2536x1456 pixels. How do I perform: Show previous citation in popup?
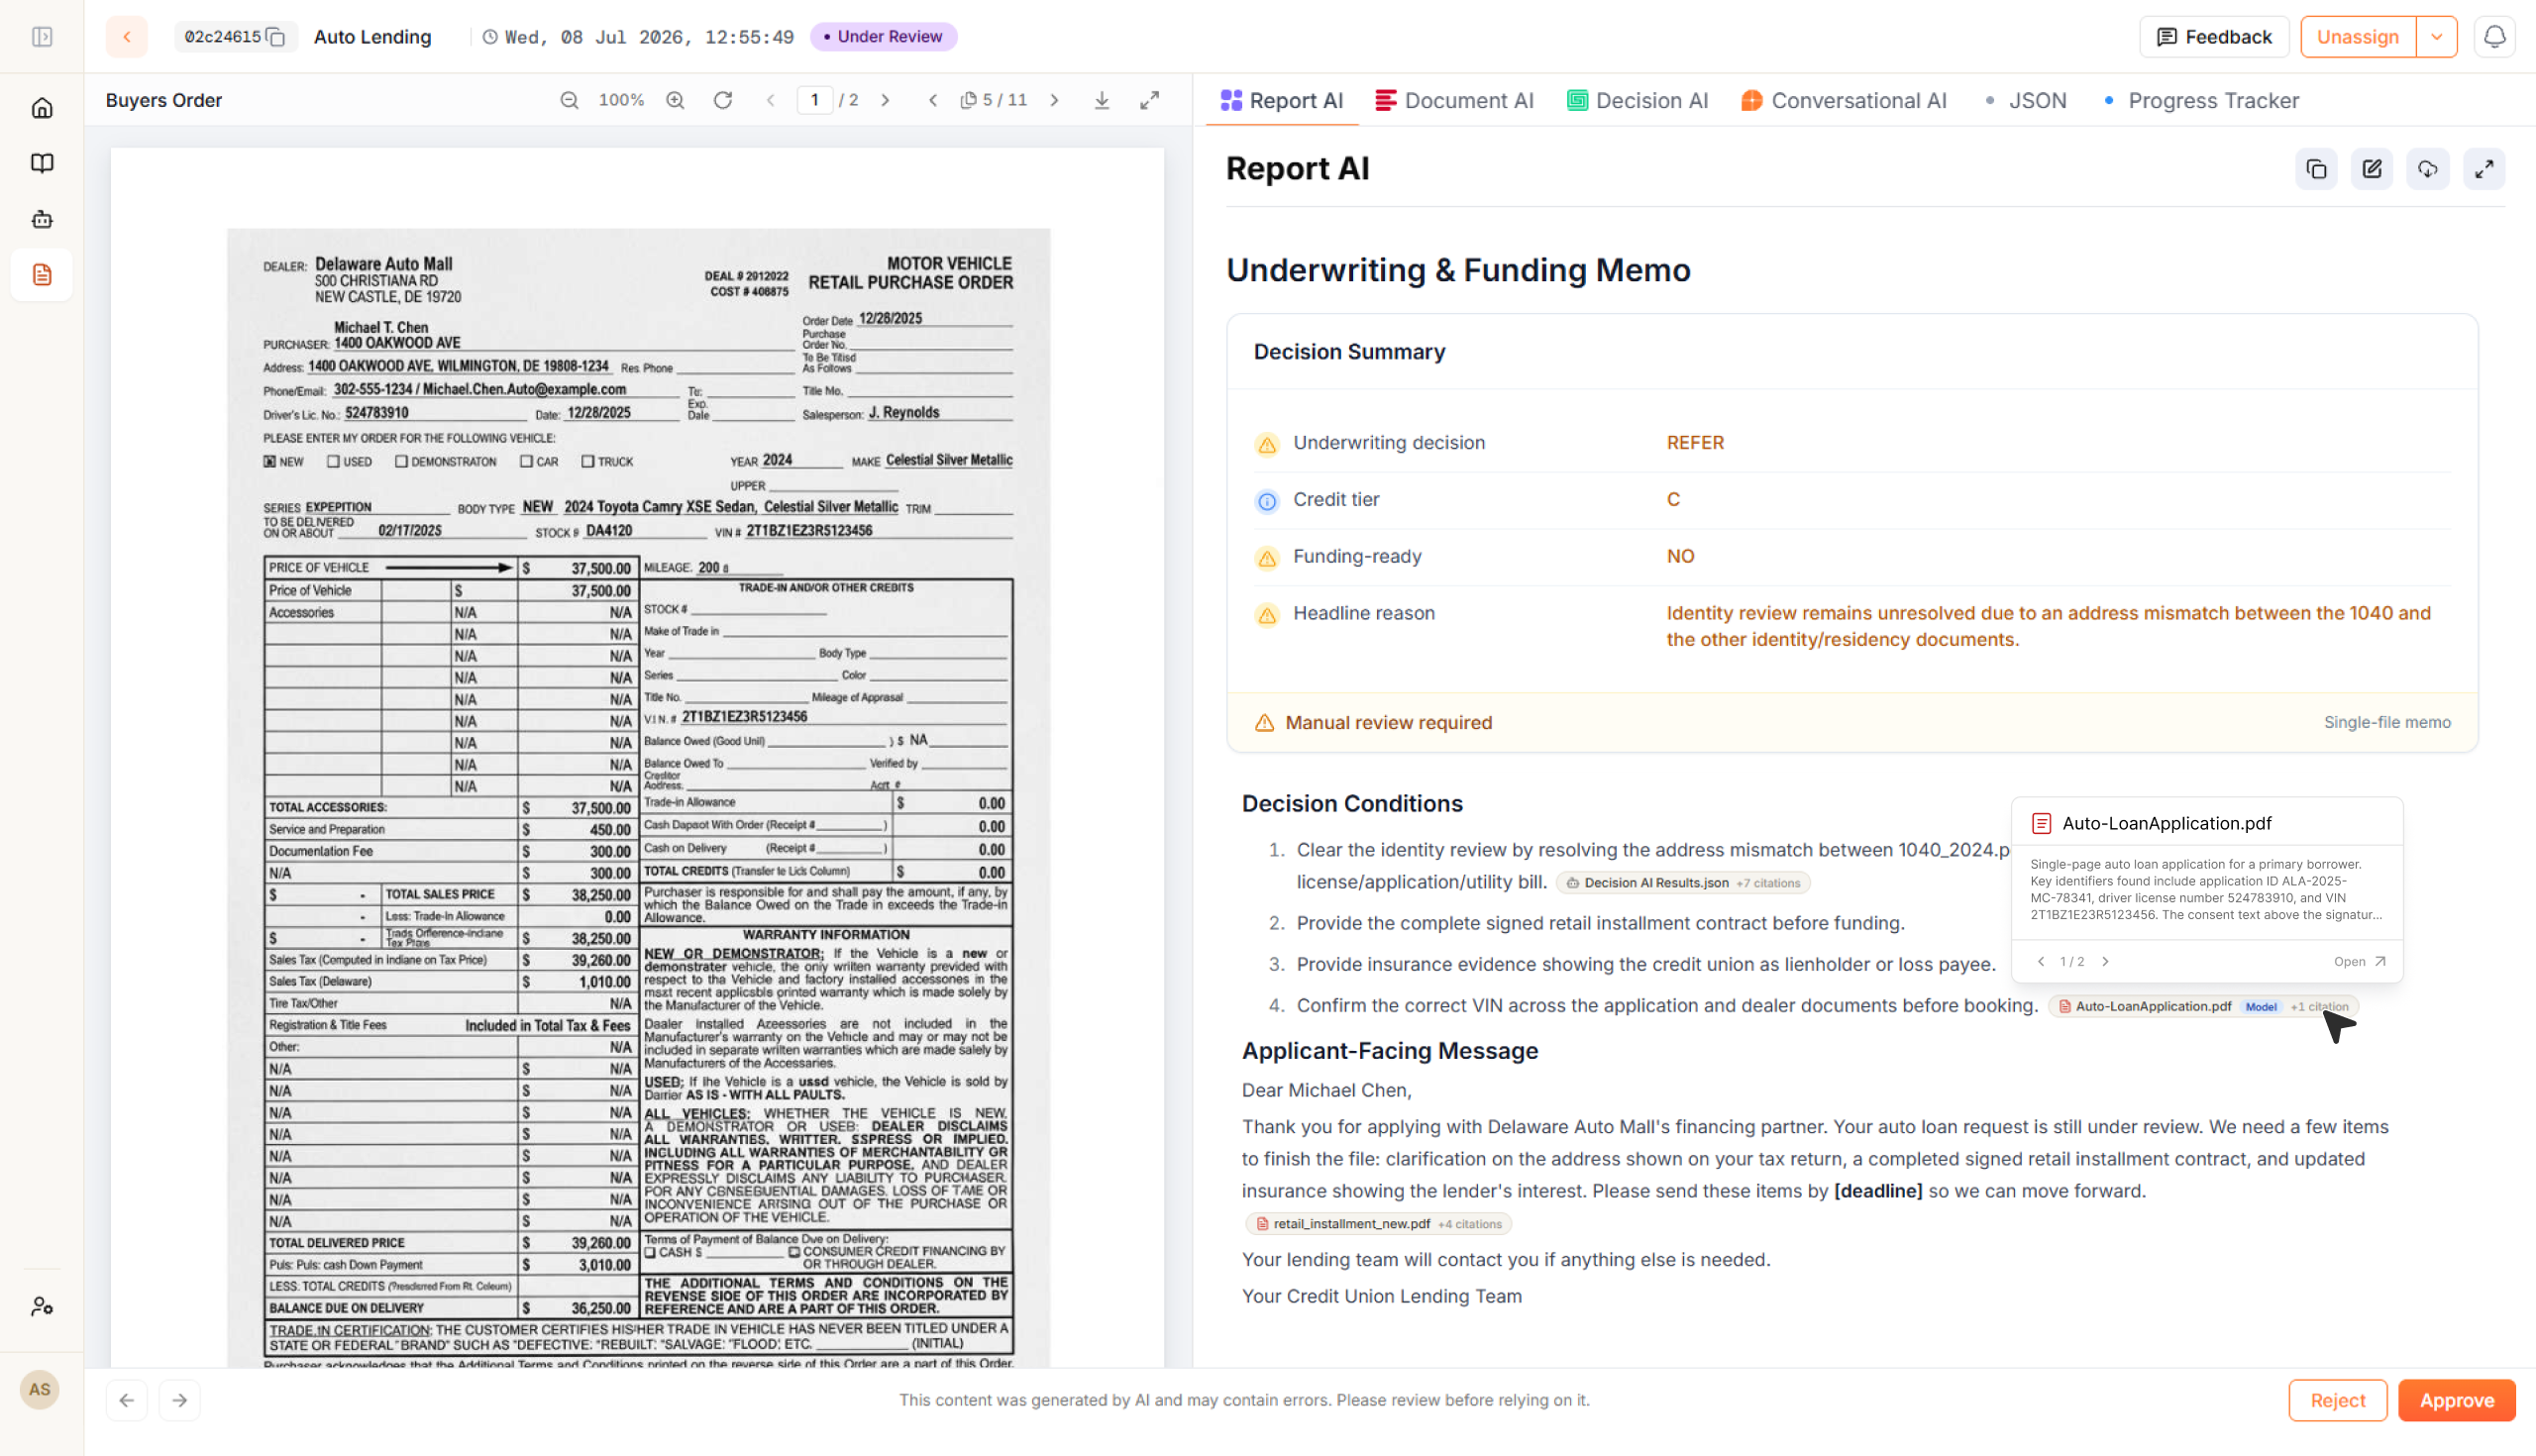pos(2041,961)
